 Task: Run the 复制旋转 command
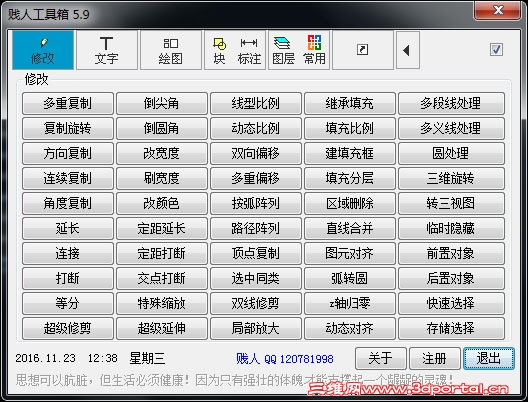coord(68,128)
